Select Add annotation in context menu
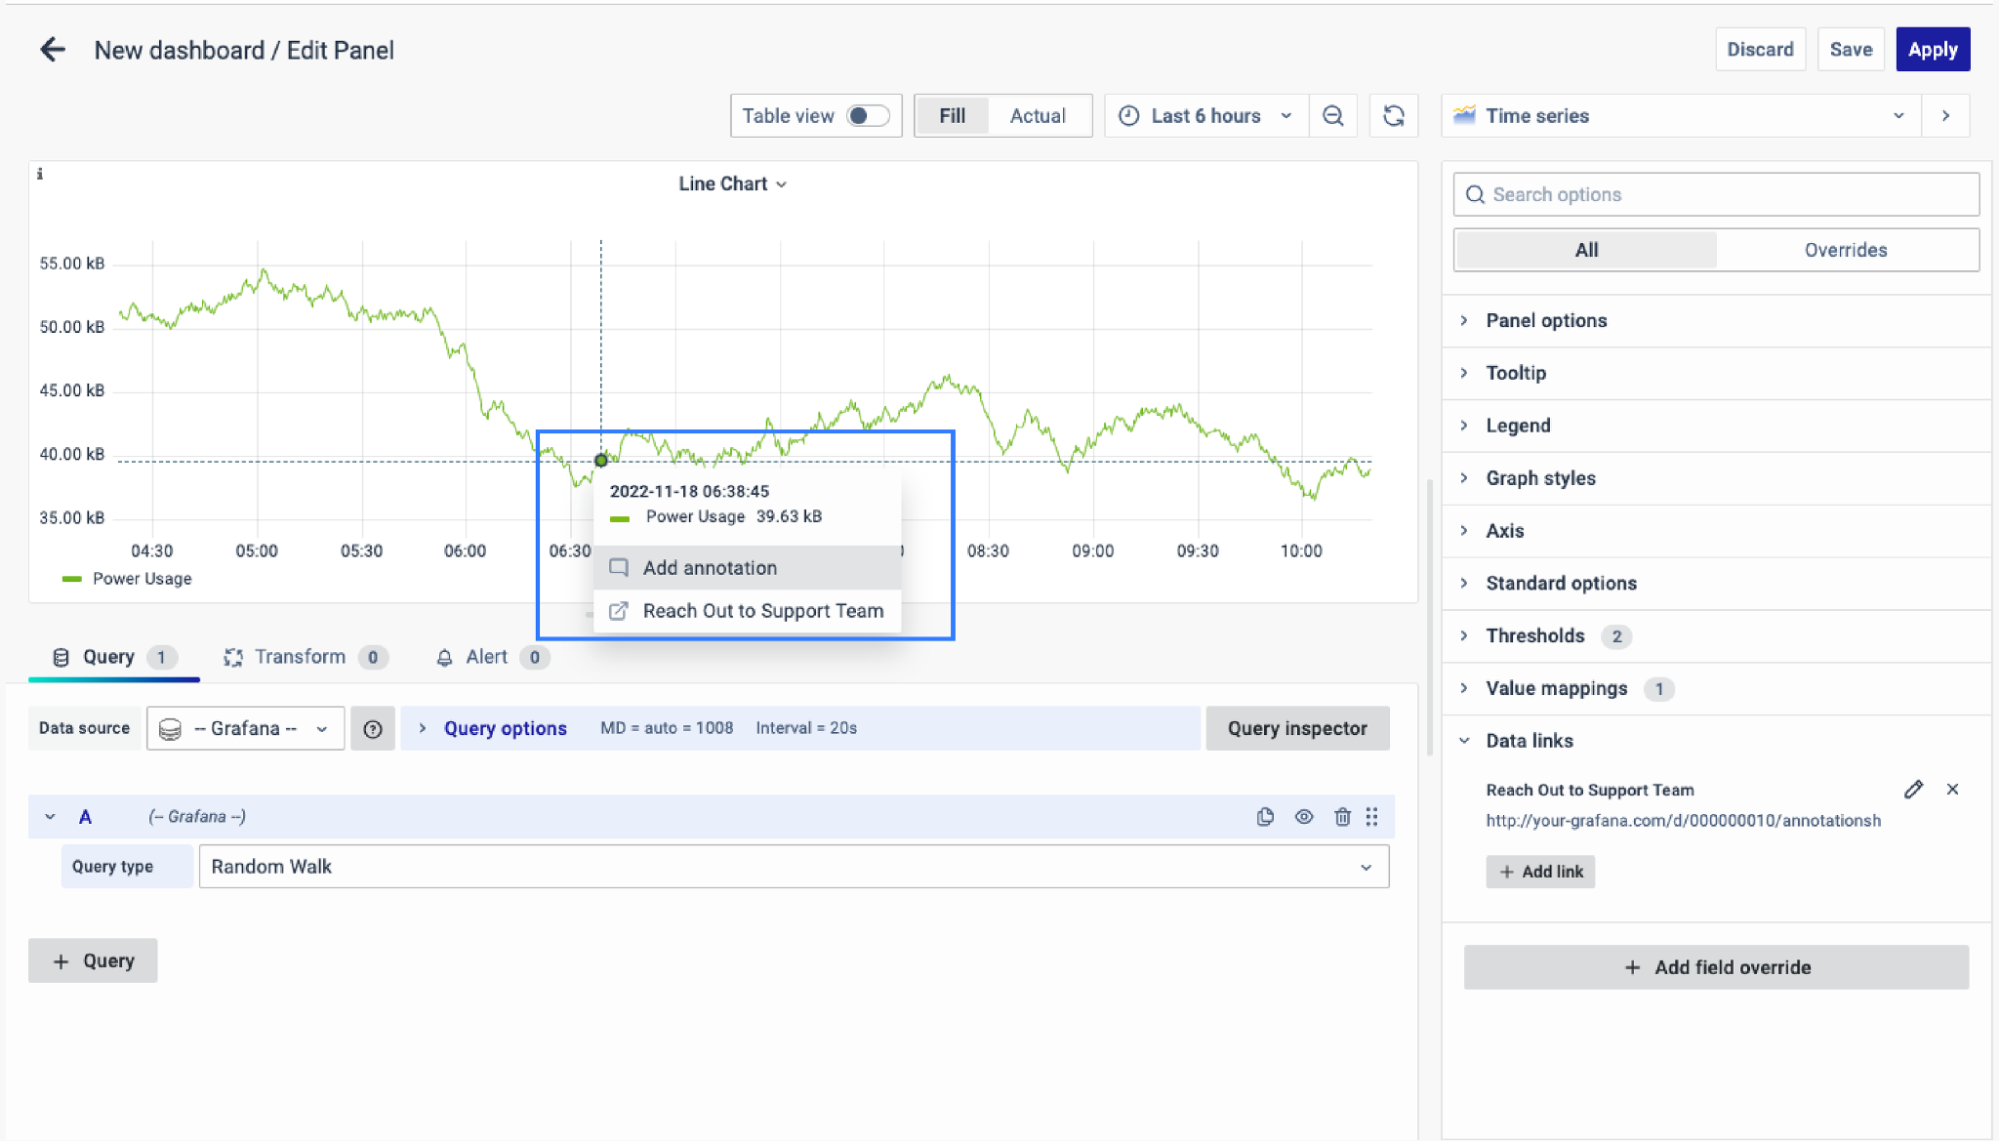This screenshot has width=1999, height=1142. (x=710, y=568)
